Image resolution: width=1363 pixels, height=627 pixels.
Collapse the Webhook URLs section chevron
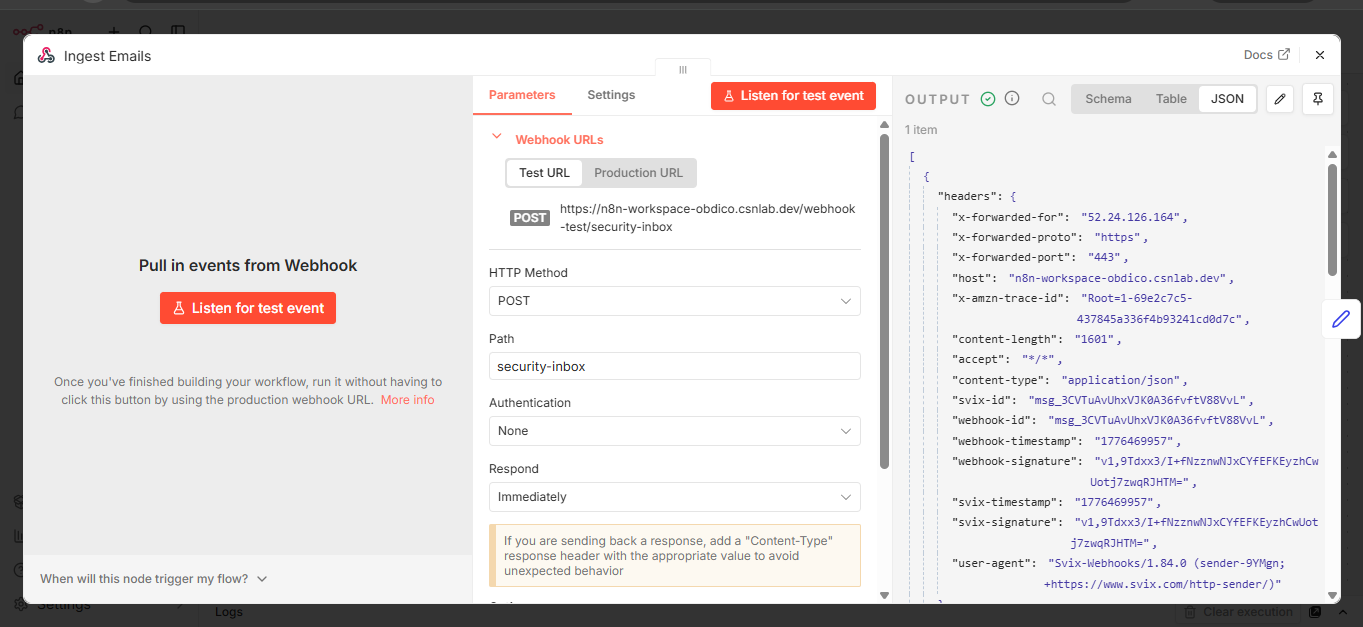click(x=496, y=138)
